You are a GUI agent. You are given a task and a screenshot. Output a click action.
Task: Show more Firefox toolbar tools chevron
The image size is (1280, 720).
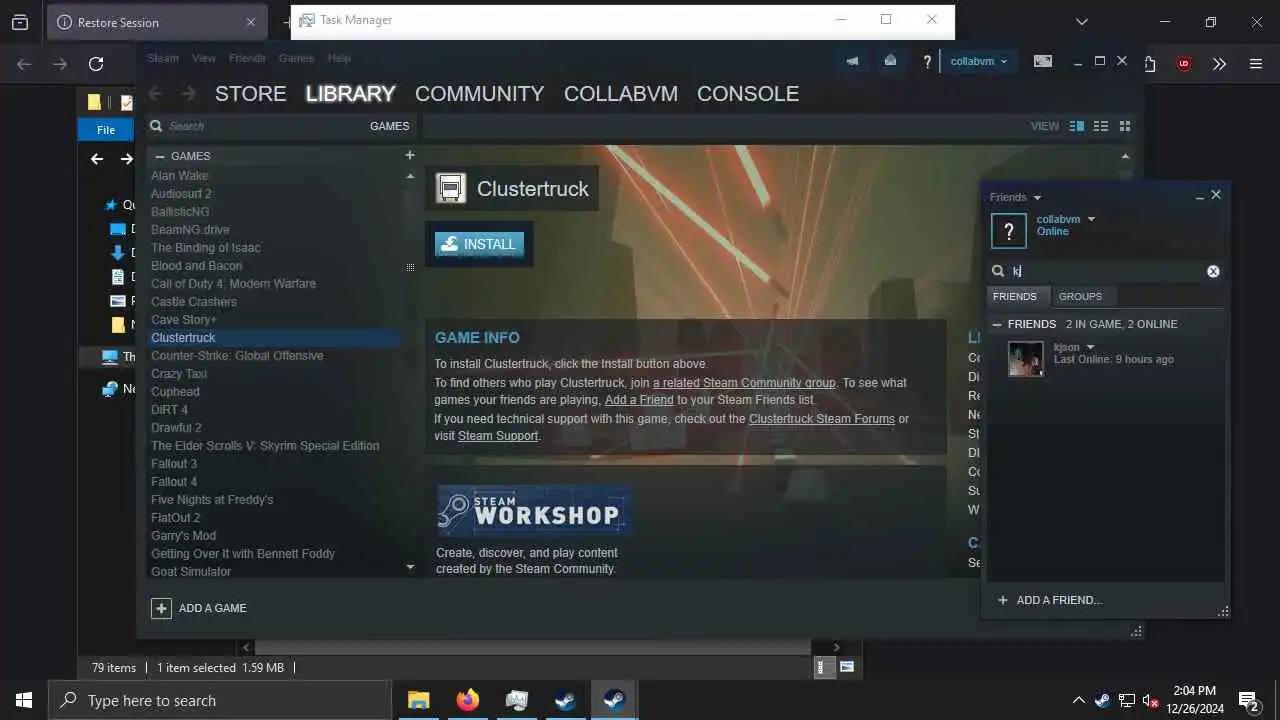[x=1219, y=64]
